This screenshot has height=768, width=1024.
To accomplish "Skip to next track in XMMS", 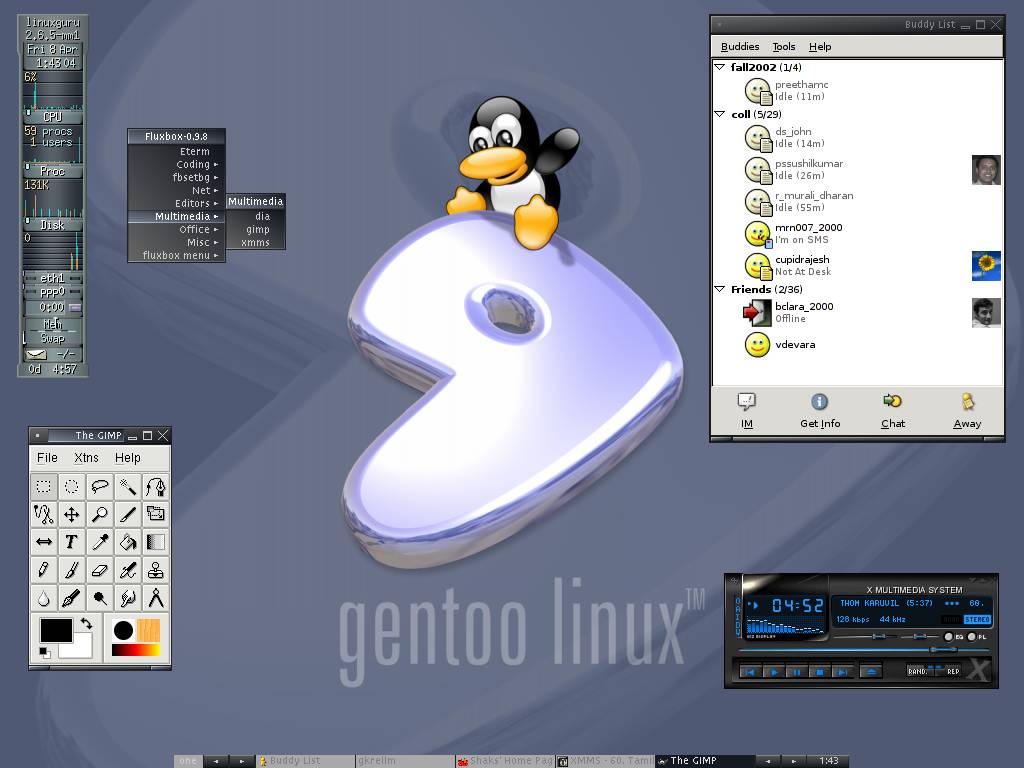I will [842, 671].
